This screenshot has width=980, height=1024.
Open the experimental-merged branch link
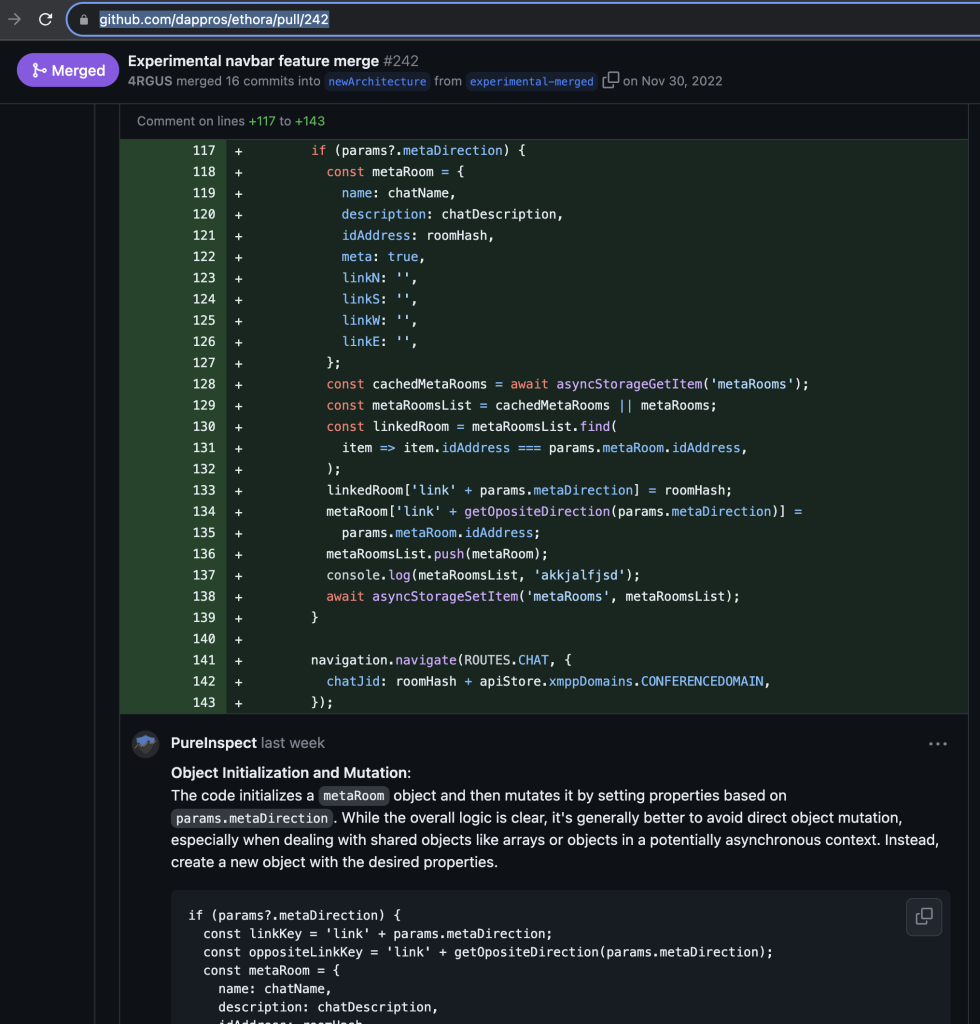(x=531, y=82)
